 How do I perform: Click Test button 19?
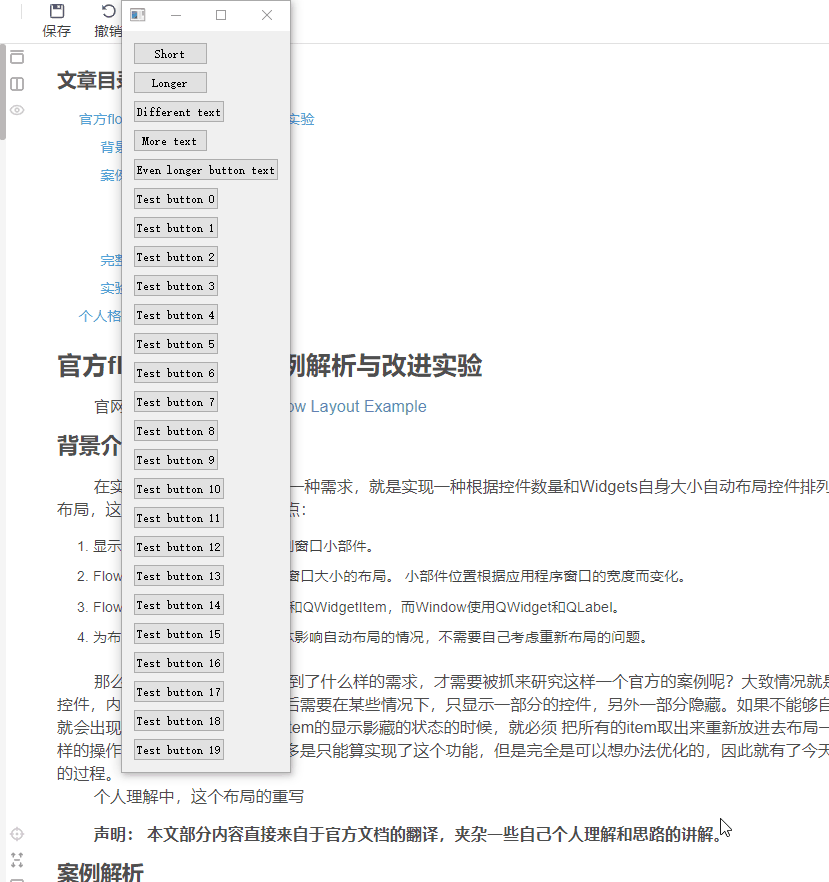tap(178, 749)
